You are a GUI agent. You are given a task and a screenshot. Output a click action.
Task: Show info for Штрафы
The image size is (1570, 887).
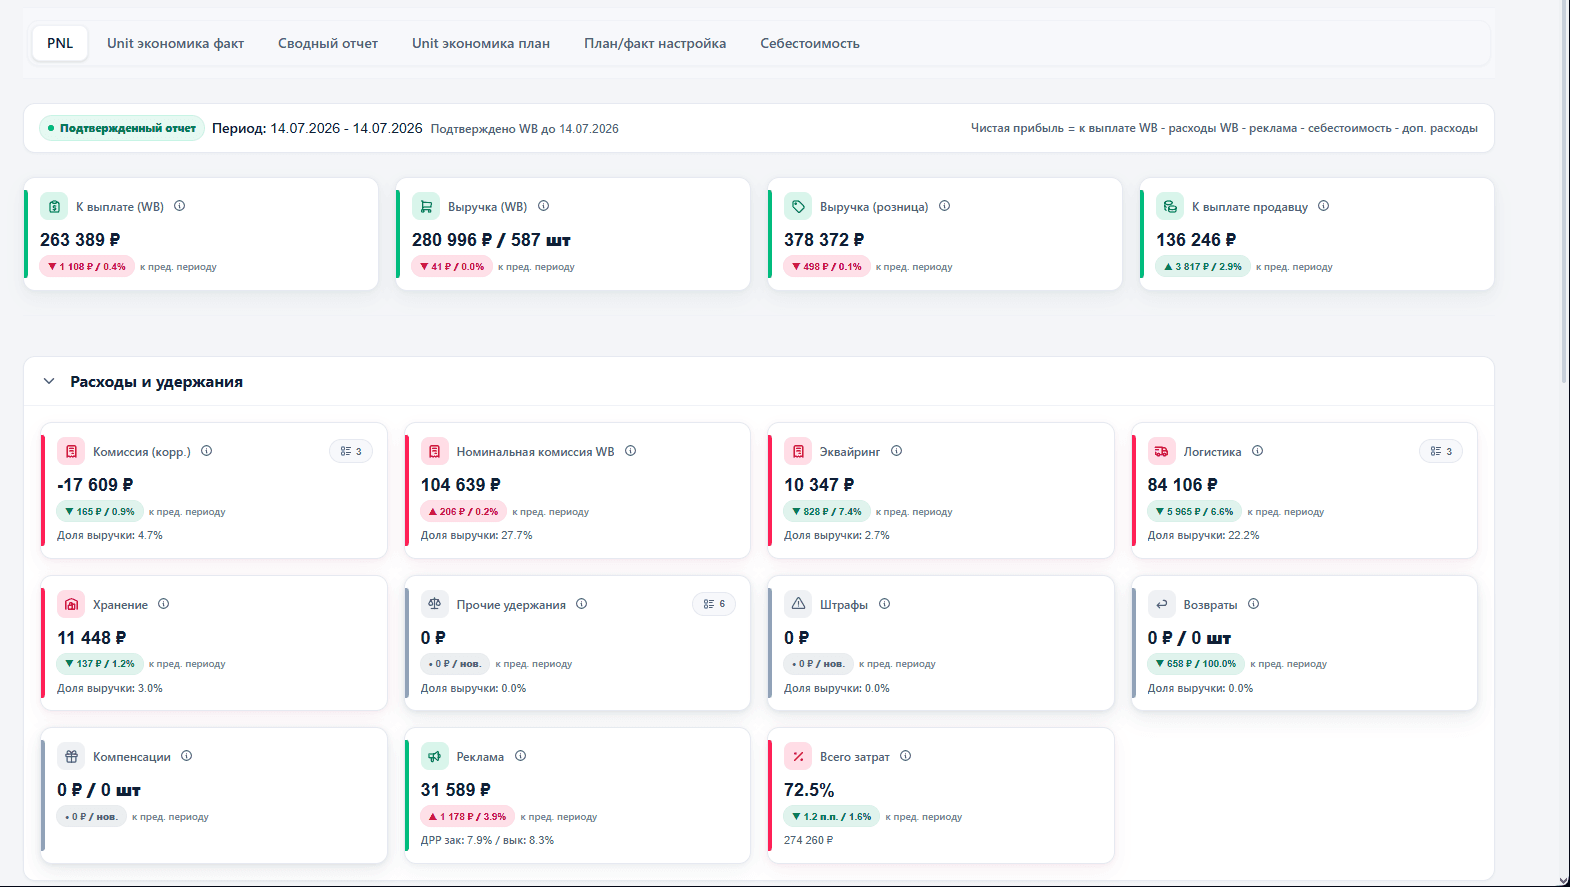pos(885,604)
